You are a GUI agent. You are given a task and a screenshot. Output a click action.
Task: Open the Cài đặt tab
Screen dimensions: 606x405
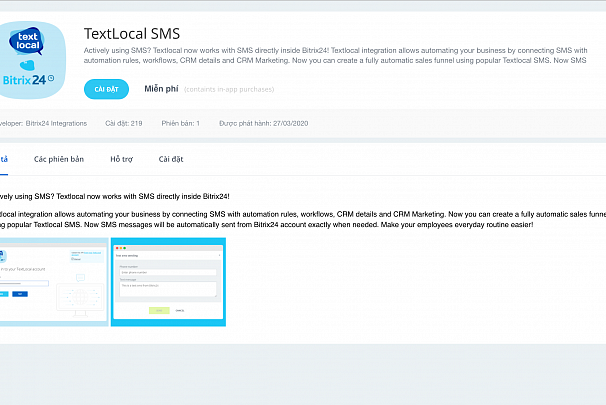(x=171, y=159)
